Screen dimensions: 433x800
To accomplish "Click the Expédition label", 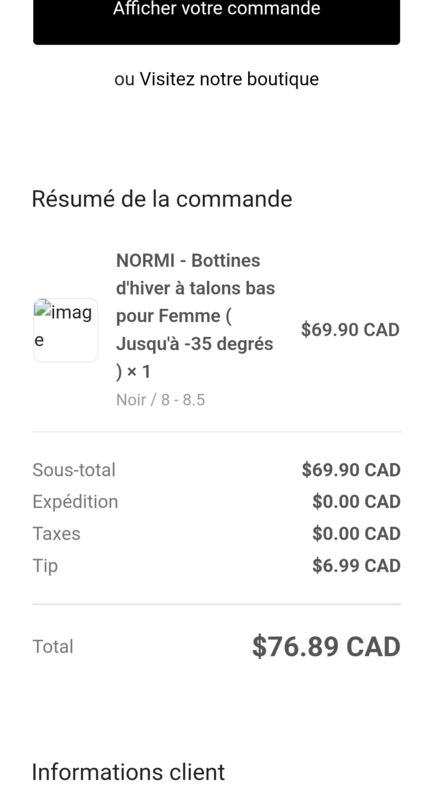I will 75,502.
